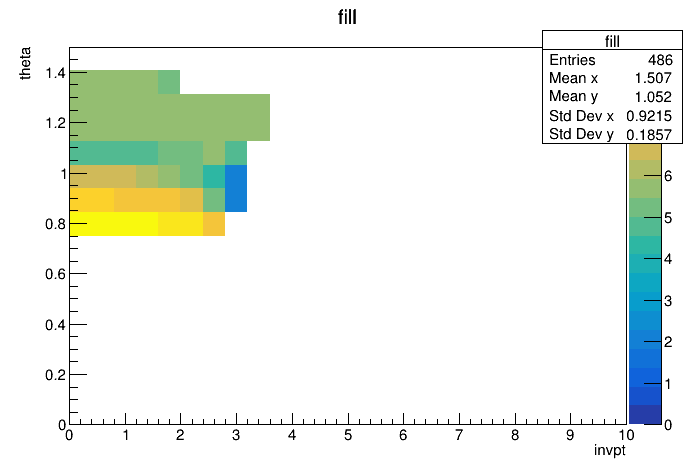
Task: Click the x-axis title "invpt"
Action: click(609, 450)
